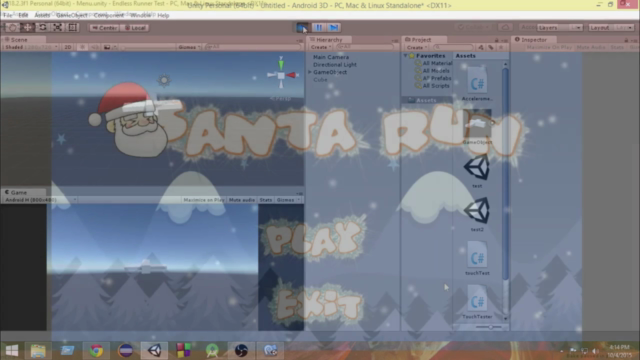Switch to the Scene tab

pos(16,40)
